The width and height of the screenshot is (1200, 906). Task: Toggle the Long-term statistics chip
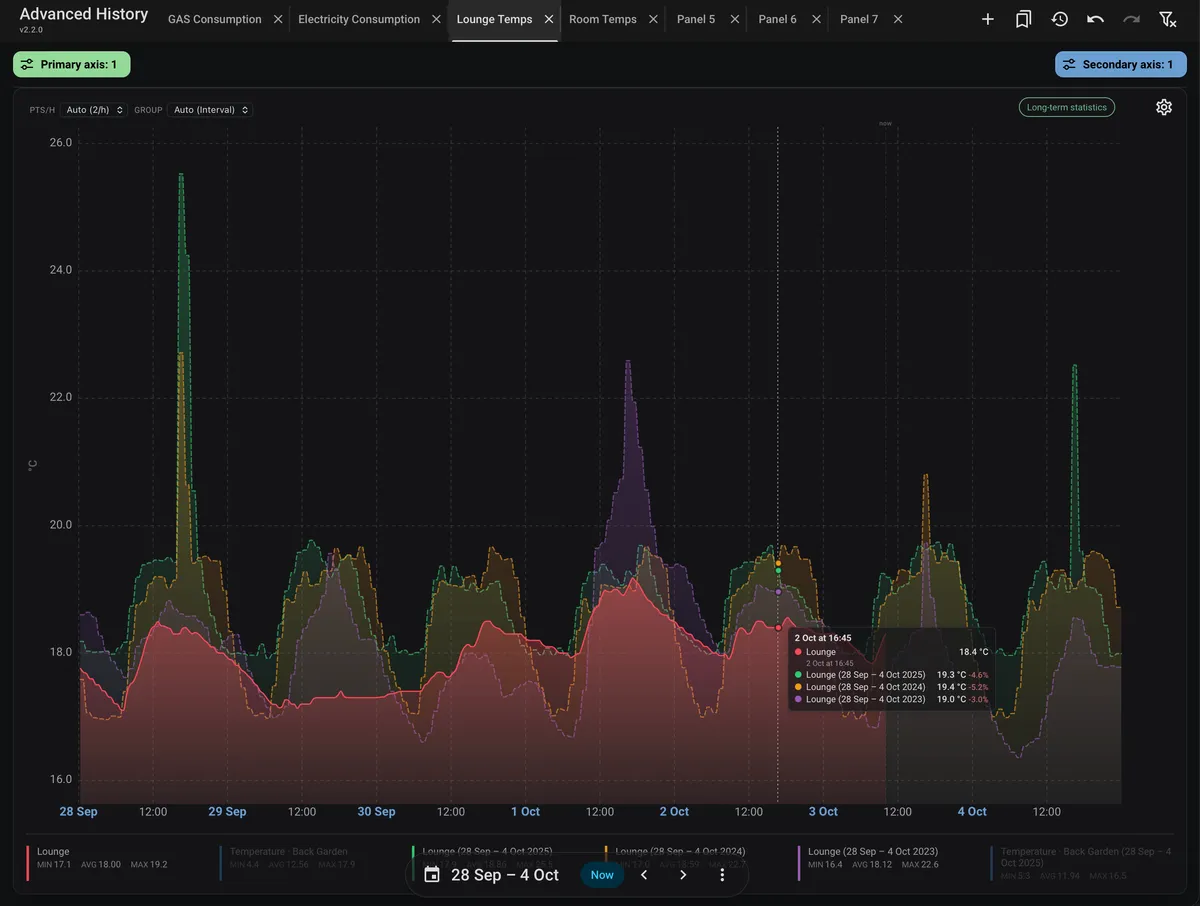pyautogui.click(x=1067, y=107)
